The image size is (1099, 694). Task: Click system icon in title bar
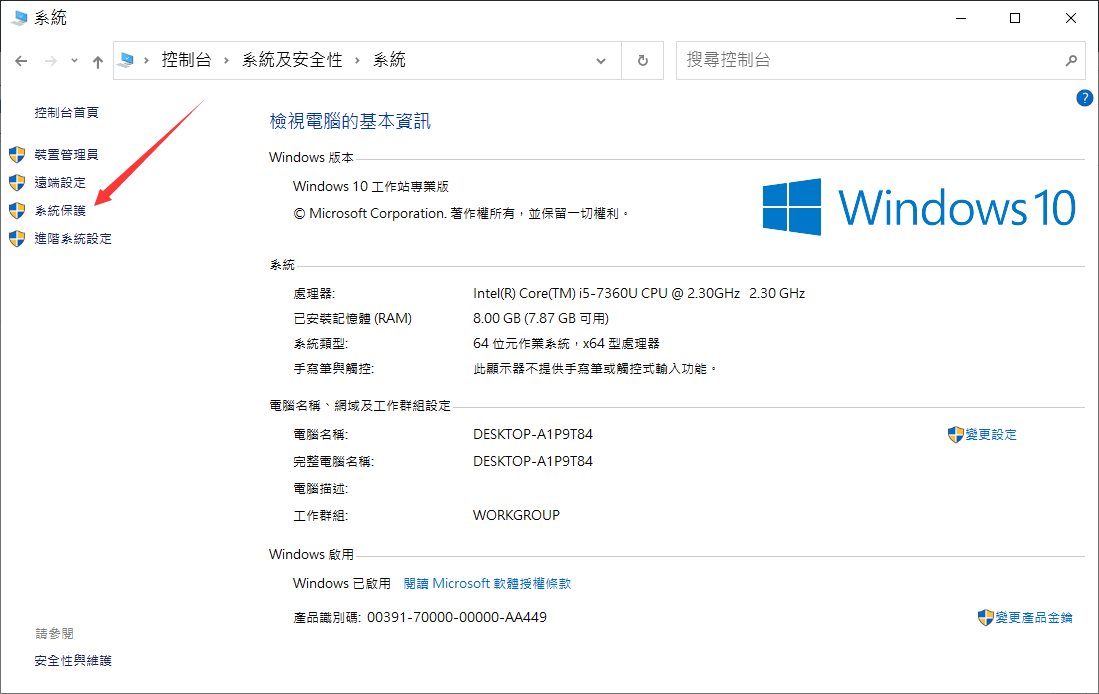point(19,18)
